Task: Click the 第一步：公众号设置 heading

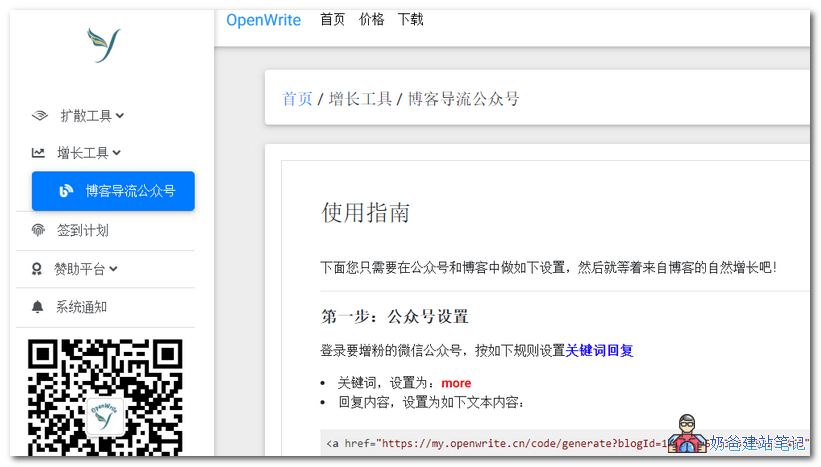Action: tap(395, 316)
